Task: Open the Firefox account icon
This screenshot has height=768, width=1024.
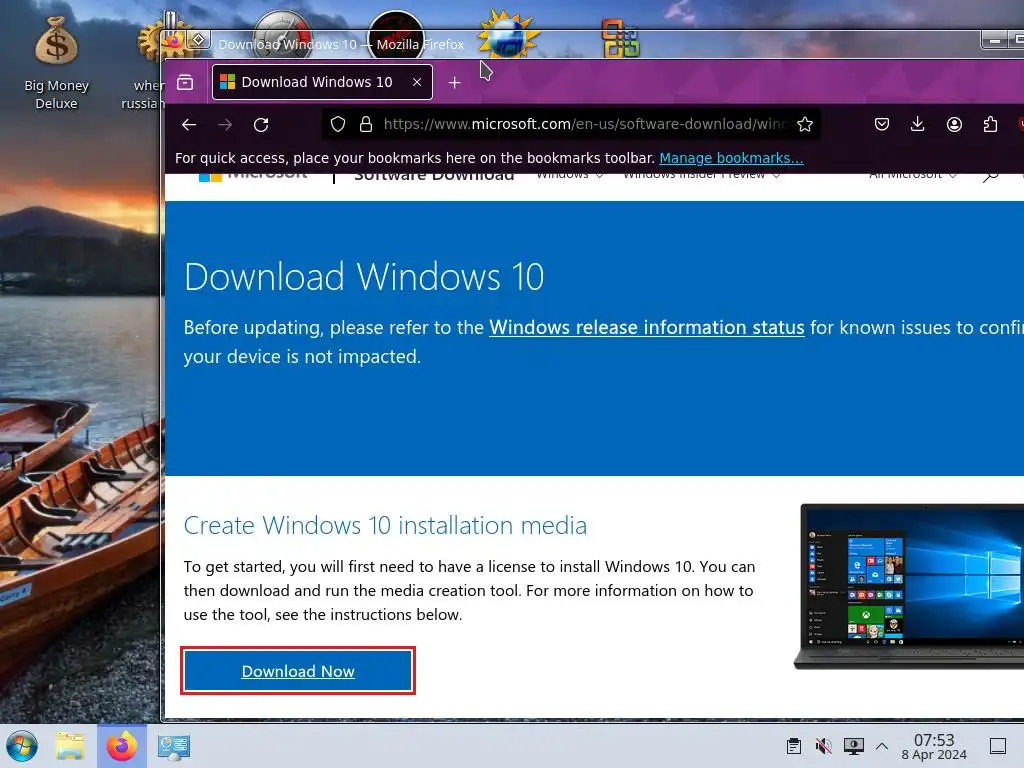Action: coord(954,124)
